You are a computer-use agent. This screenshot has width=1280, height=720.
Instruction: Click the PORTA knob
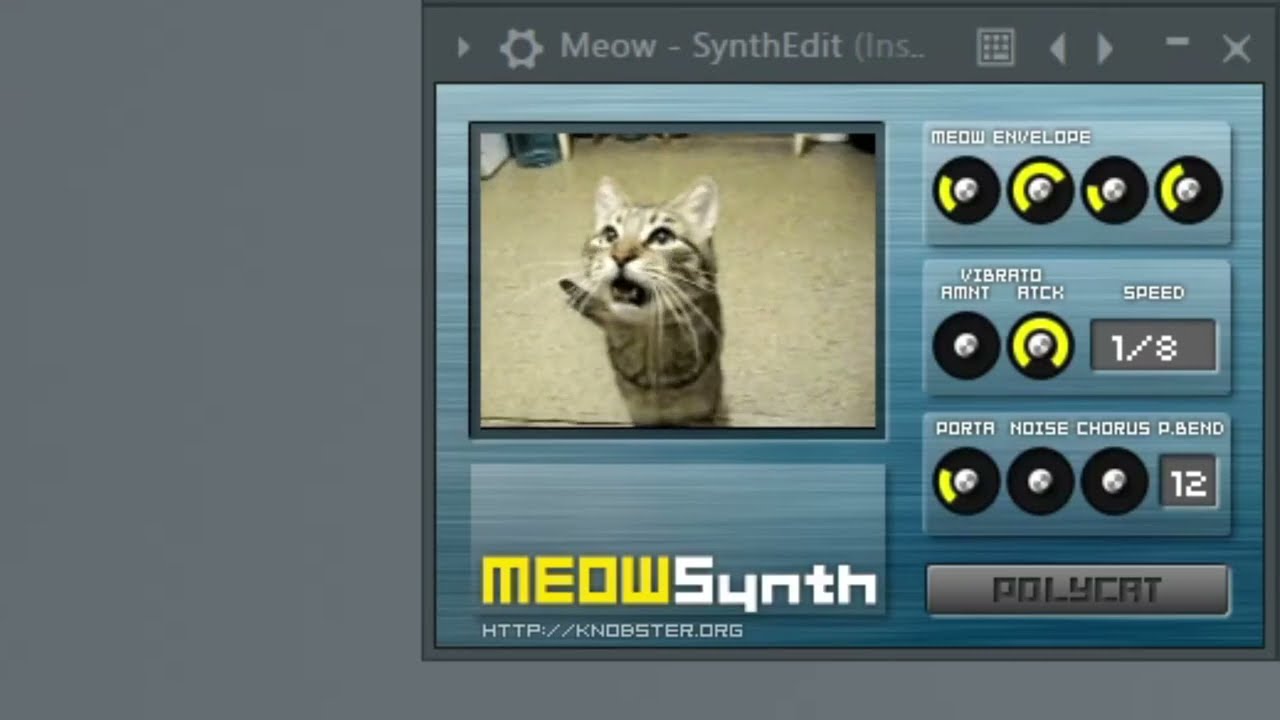(x=966, y=482)
